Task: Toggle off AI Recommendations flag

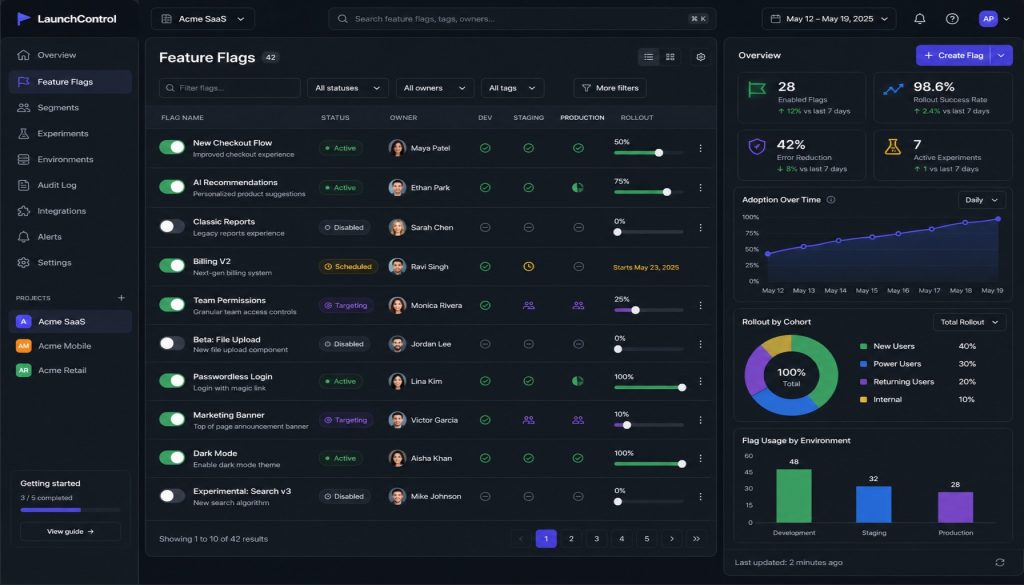Action: tap(172, 187)
